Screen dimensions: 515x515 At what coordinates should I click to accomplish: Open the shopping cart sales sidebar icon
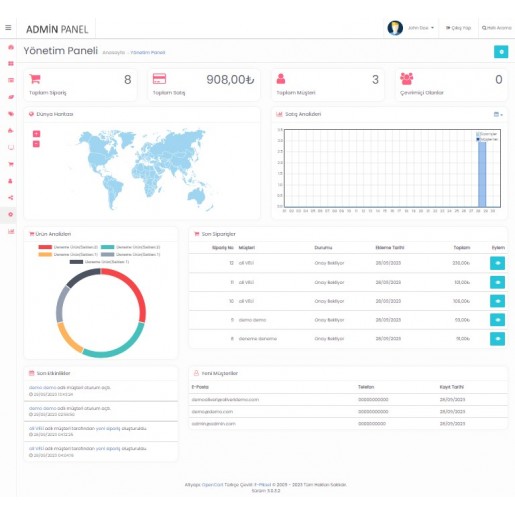point(11,164)
